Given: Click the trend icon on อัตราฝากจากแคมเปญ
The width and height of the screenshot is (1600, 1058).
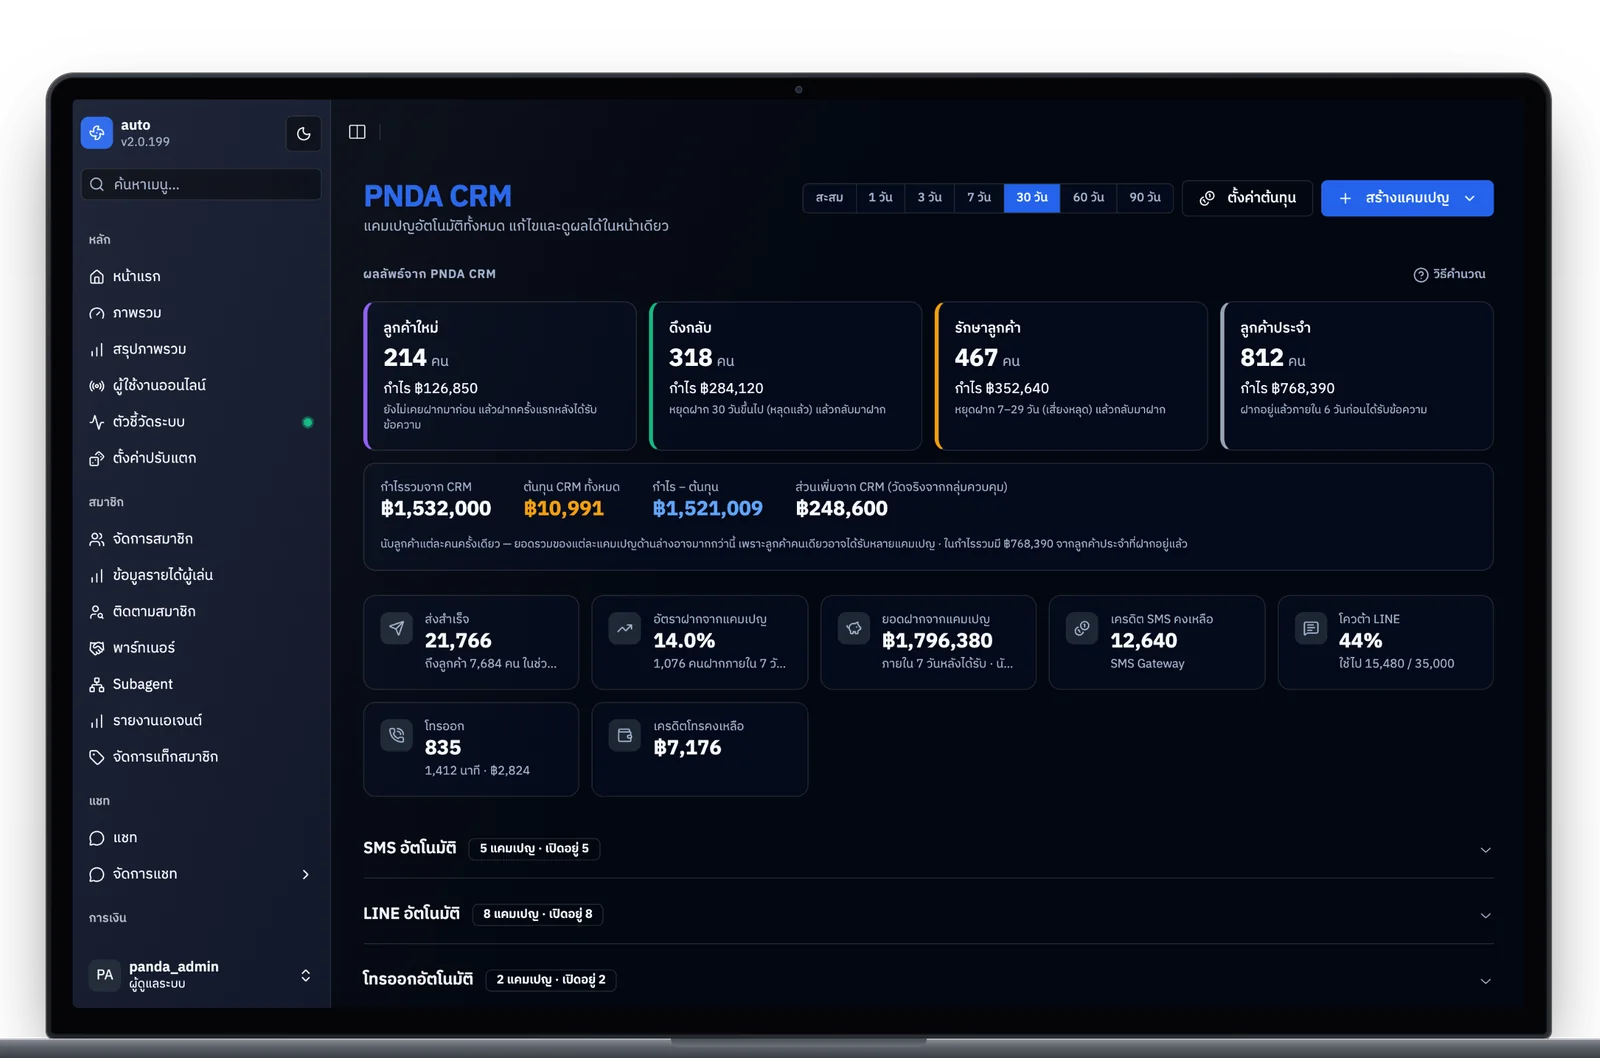Looking at the screenshot, I should (x=625, y=628).
